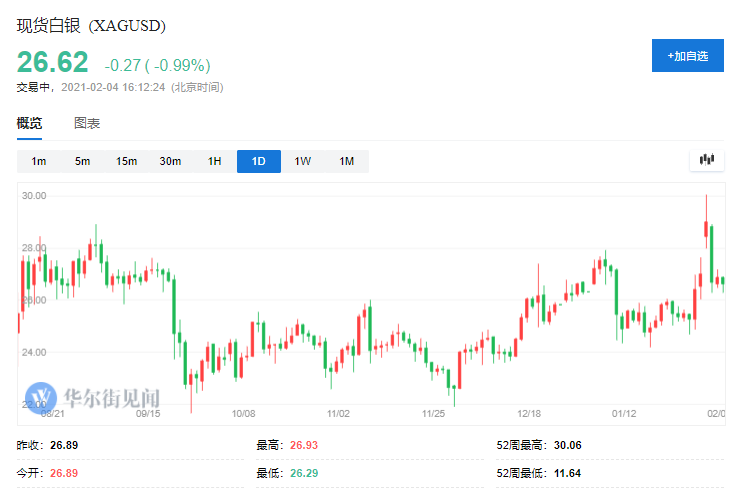
Task: Click the 最高 value 26.93
Action: [302, 445]
